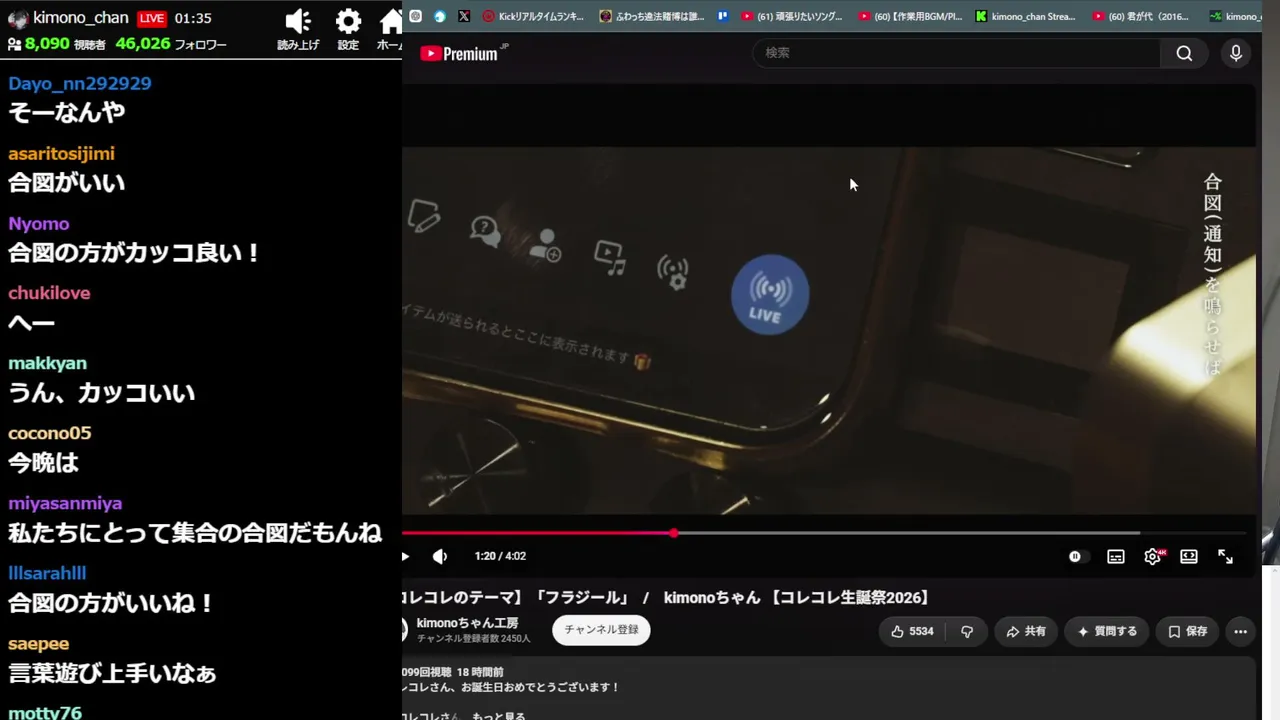Select the X (Twitter) pinned browser tab
Viewport: 1280px width, 720px height.
(464, 16)
